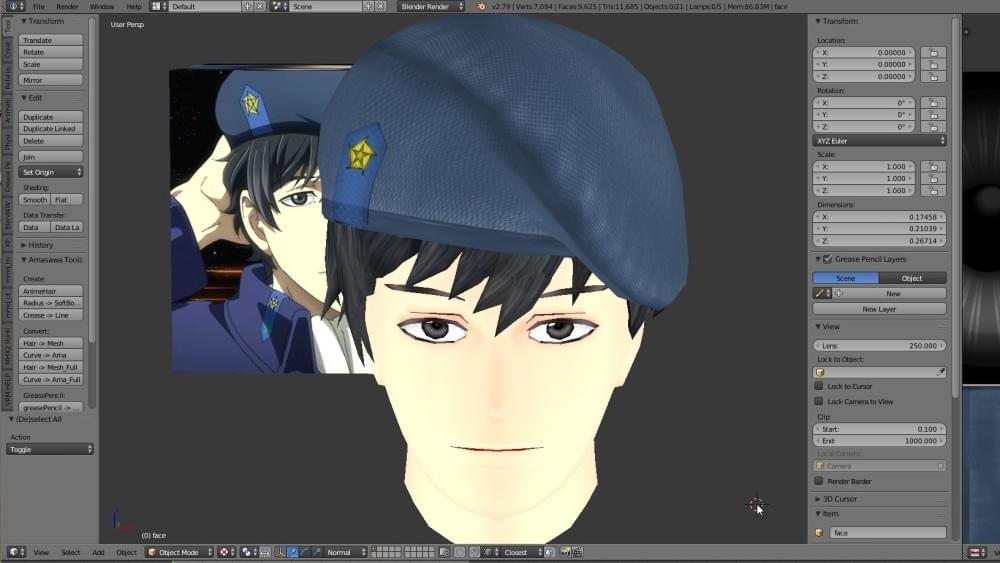Open the Help menu

pyautogui.click(x=134, y=6)
